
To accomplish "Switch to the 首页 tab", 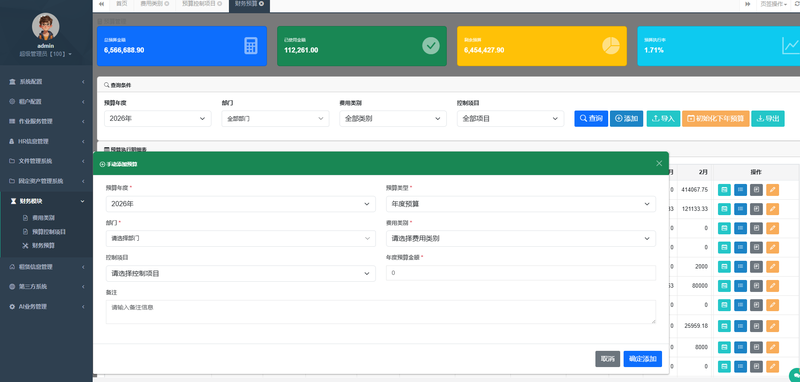I will tap(121, 4).
